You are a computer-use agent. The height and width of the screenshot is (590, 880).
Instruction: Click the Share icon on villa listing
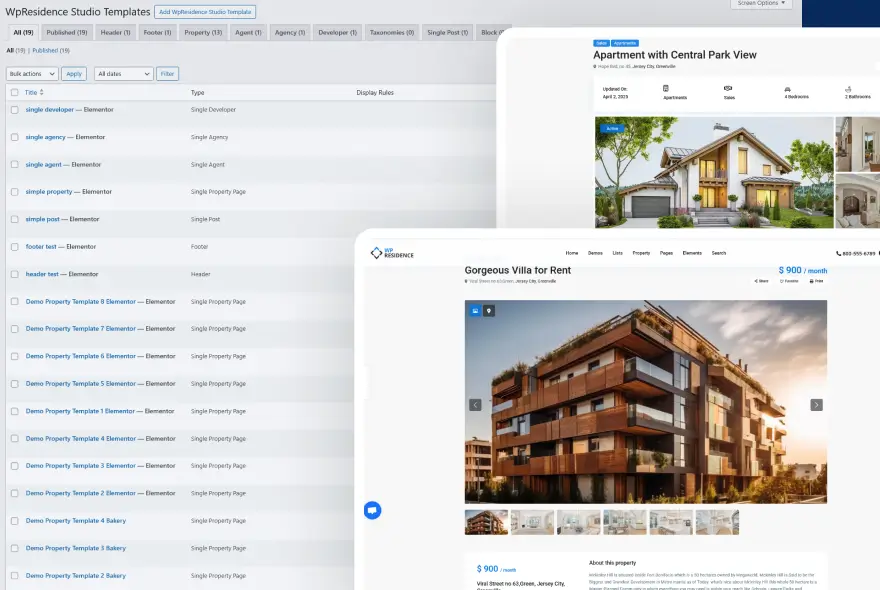click(x=756, y=281)
